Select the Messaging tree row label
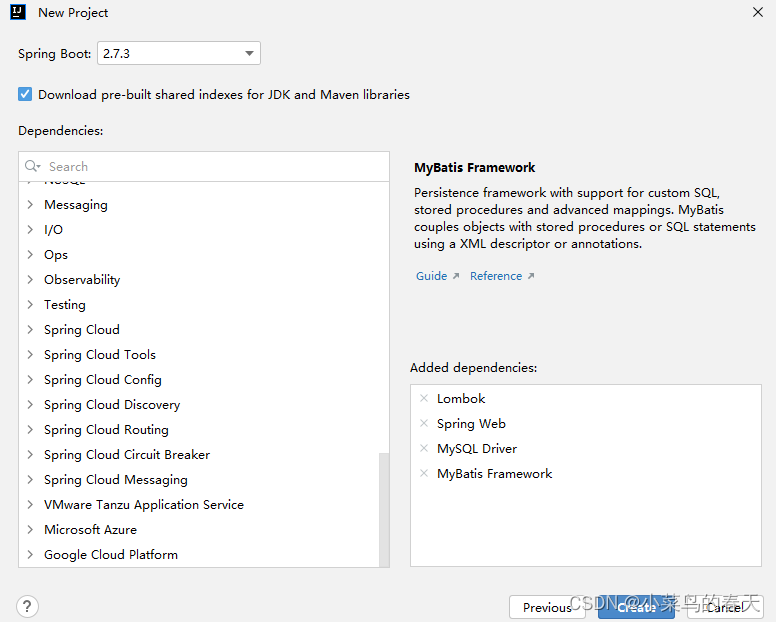The height and width of the screenshot is (622, 776). coord(76,204)
